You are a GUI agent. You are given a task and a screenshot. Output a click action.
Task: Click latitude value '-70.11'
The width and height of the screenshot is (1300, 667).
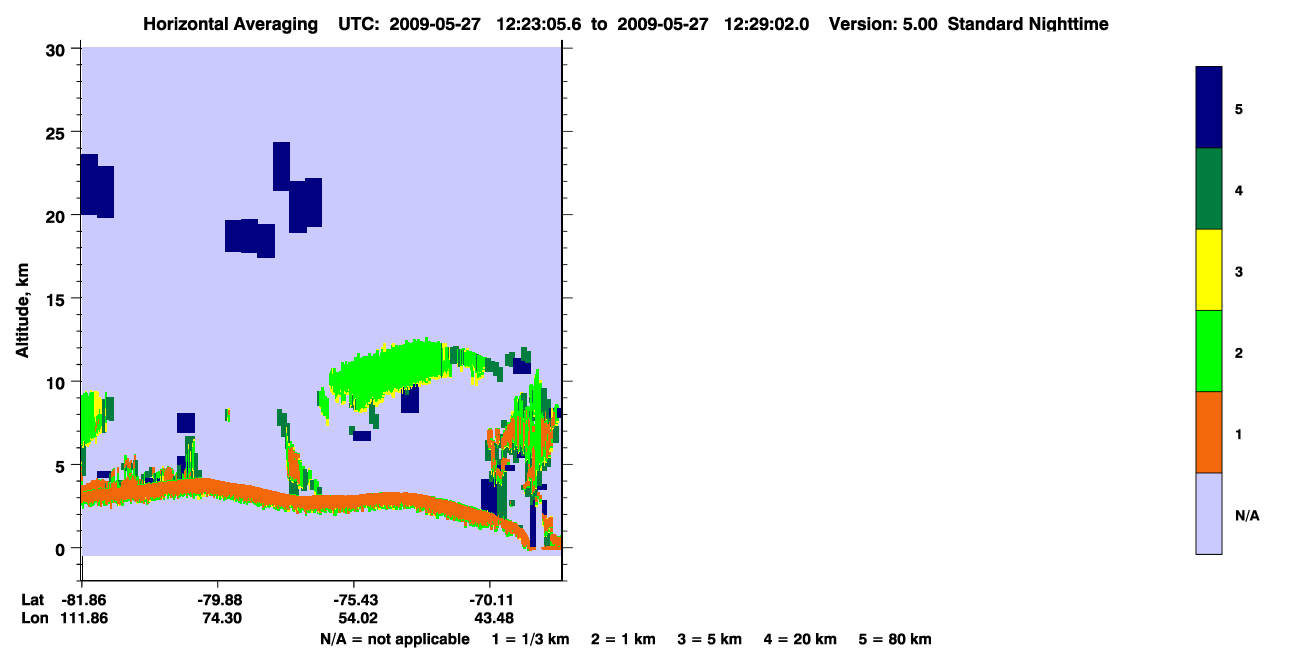[x=490, y=600]
